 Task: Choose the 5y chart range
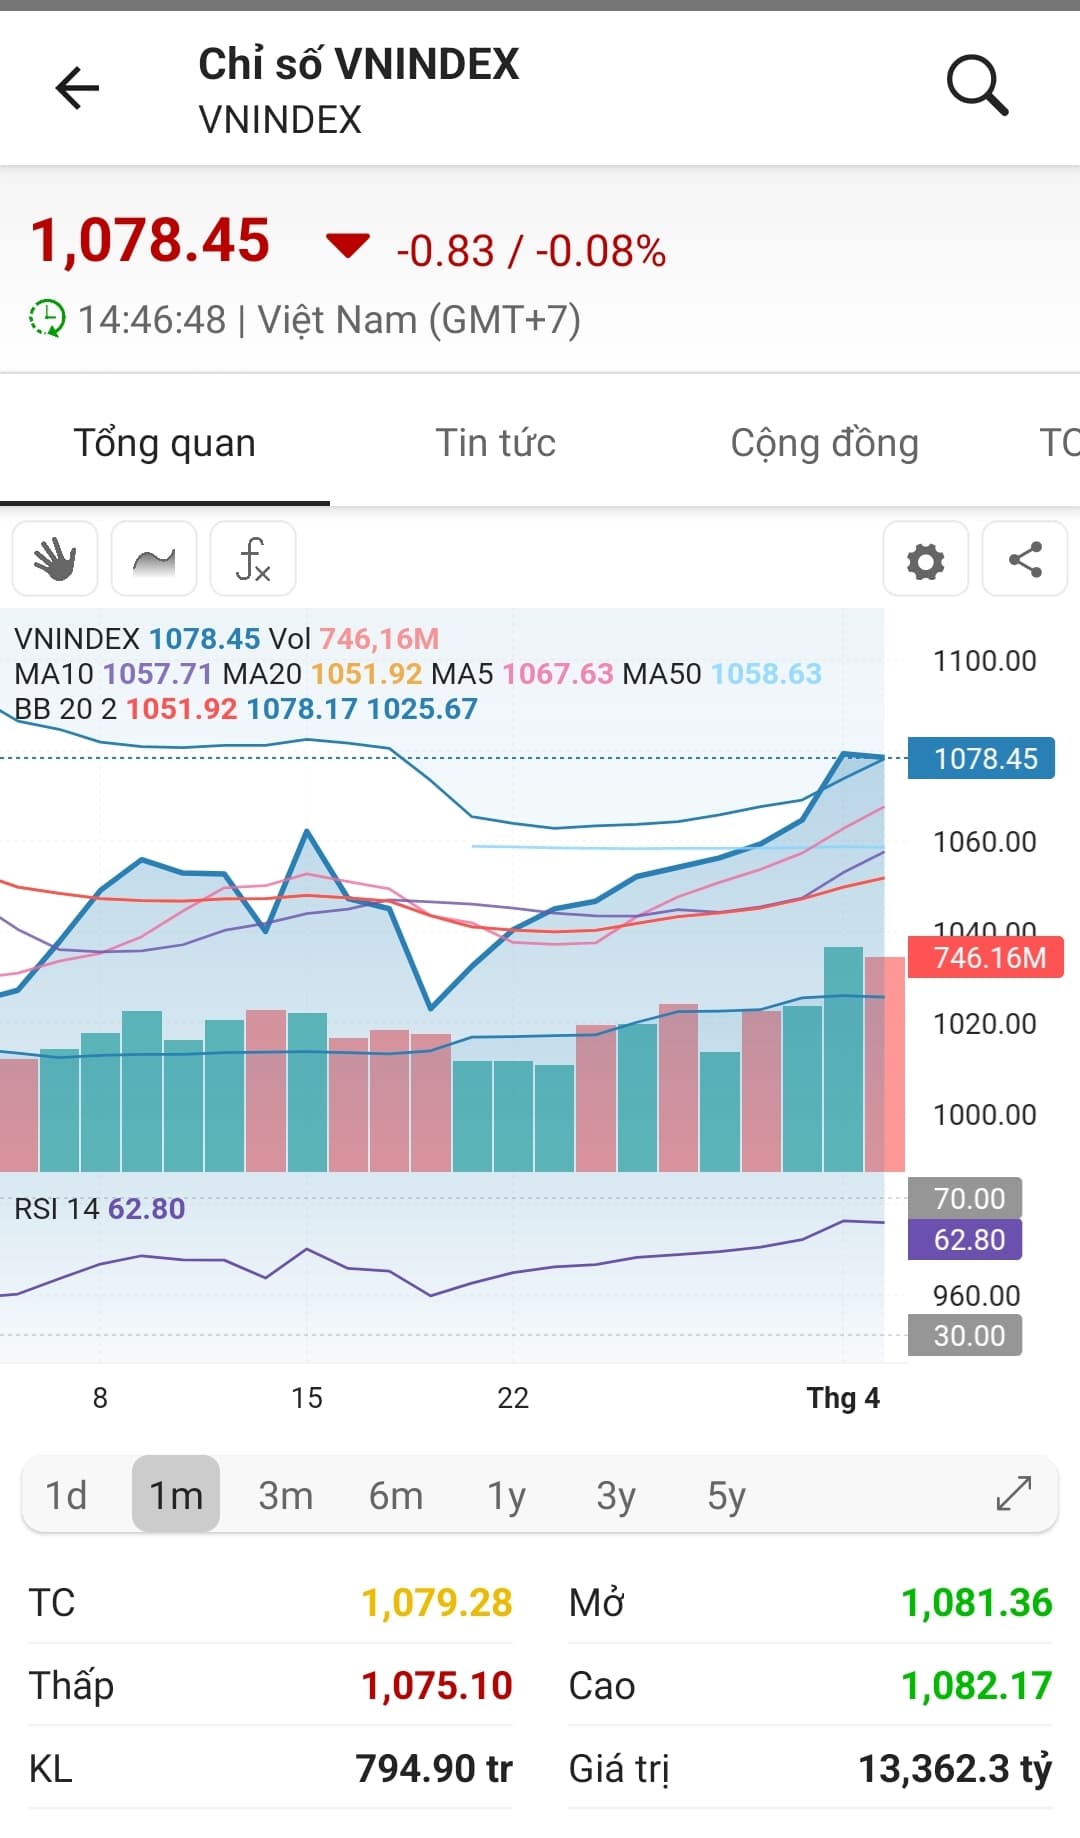(726, 1495)
